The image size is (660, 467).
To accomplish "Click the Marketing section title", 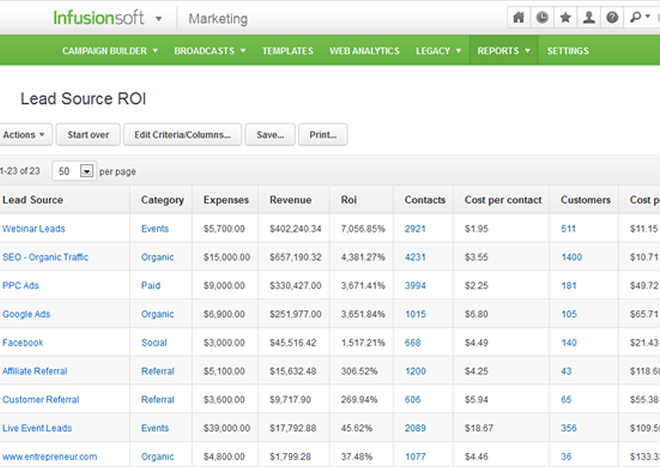I will point(218,19).
